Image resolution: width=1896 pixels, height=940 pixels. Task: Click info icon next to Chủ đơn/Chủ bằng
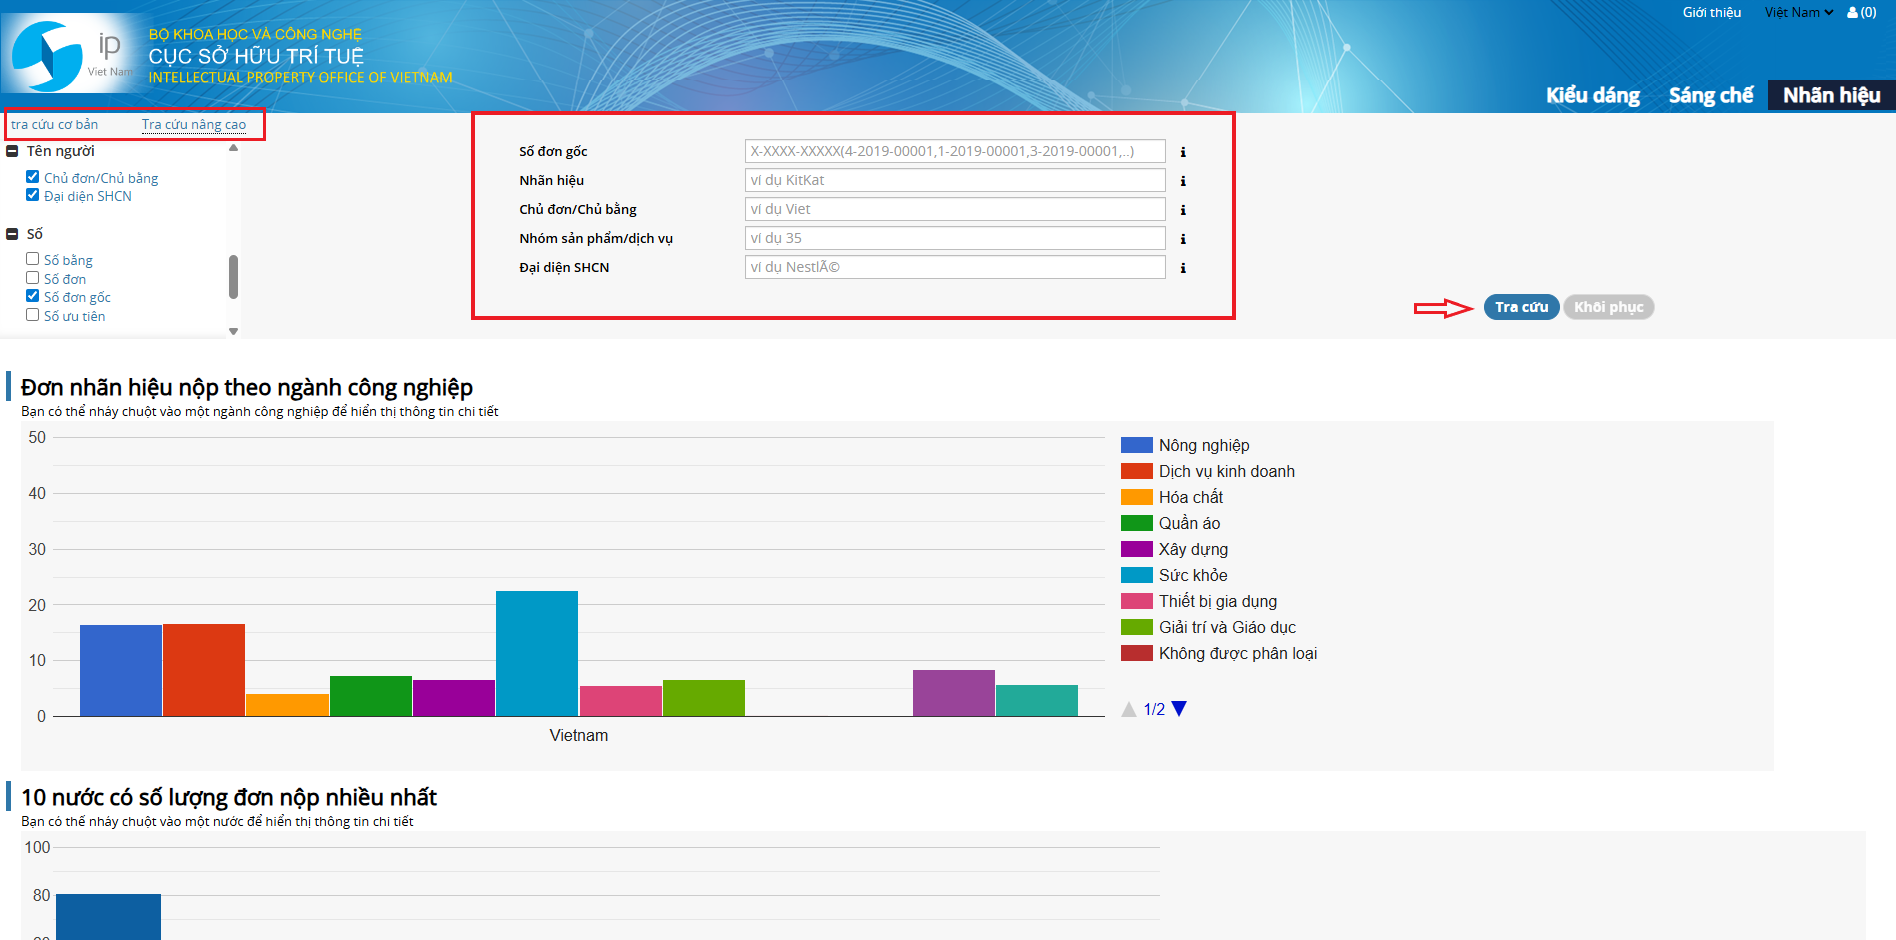[x=1183, y=210]
